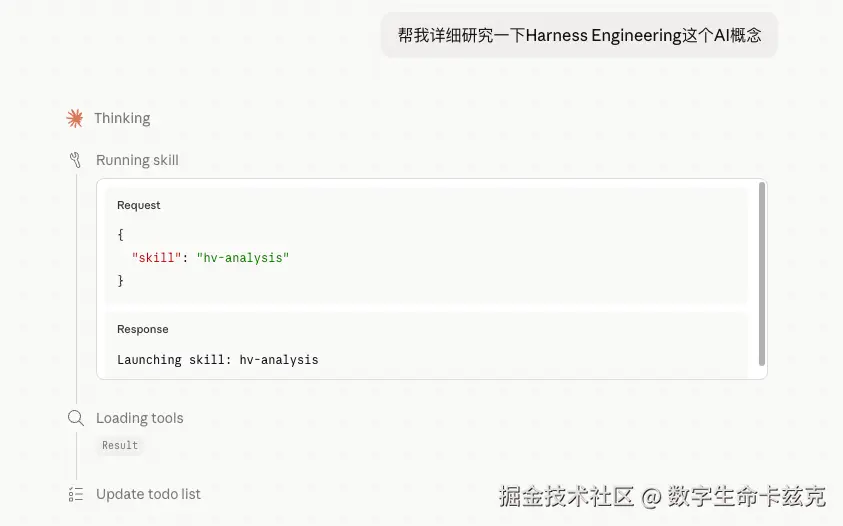Click the user message about Harness Engineering
This screenshot has width=843, height=526.
pos(579,35)
